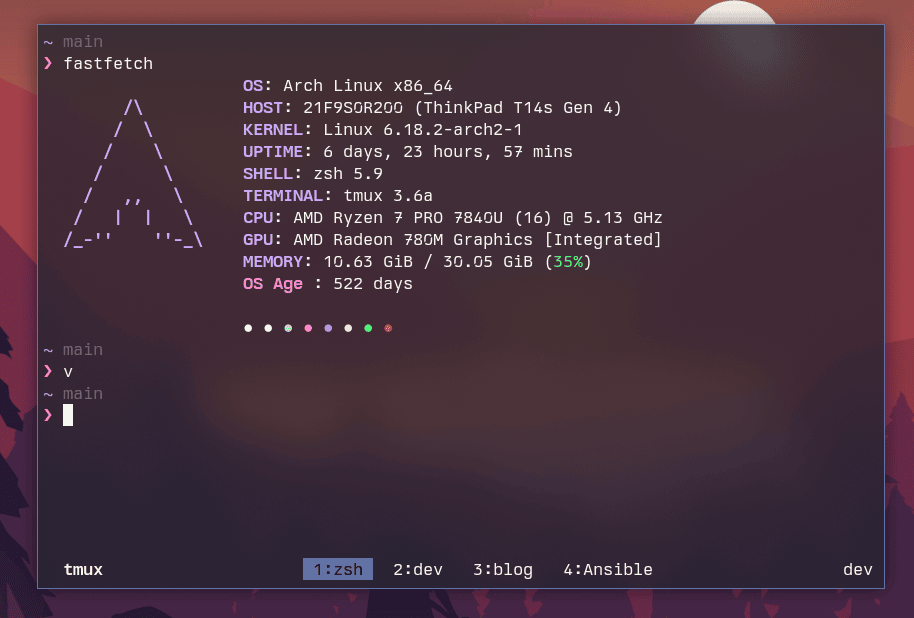Click the CPU Ryzen 7 PRO entry
Screen dimensions: 914x618
point(452,217)
